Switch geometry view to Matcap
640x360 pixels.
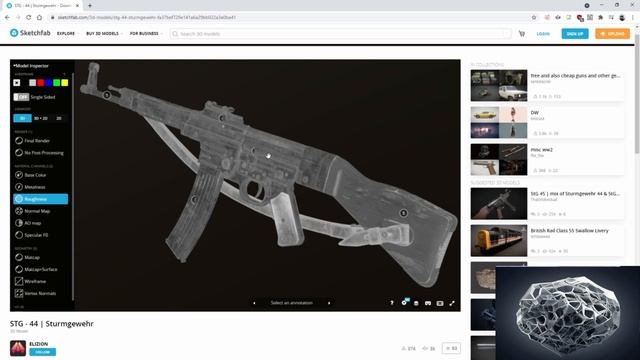[27, 258]
